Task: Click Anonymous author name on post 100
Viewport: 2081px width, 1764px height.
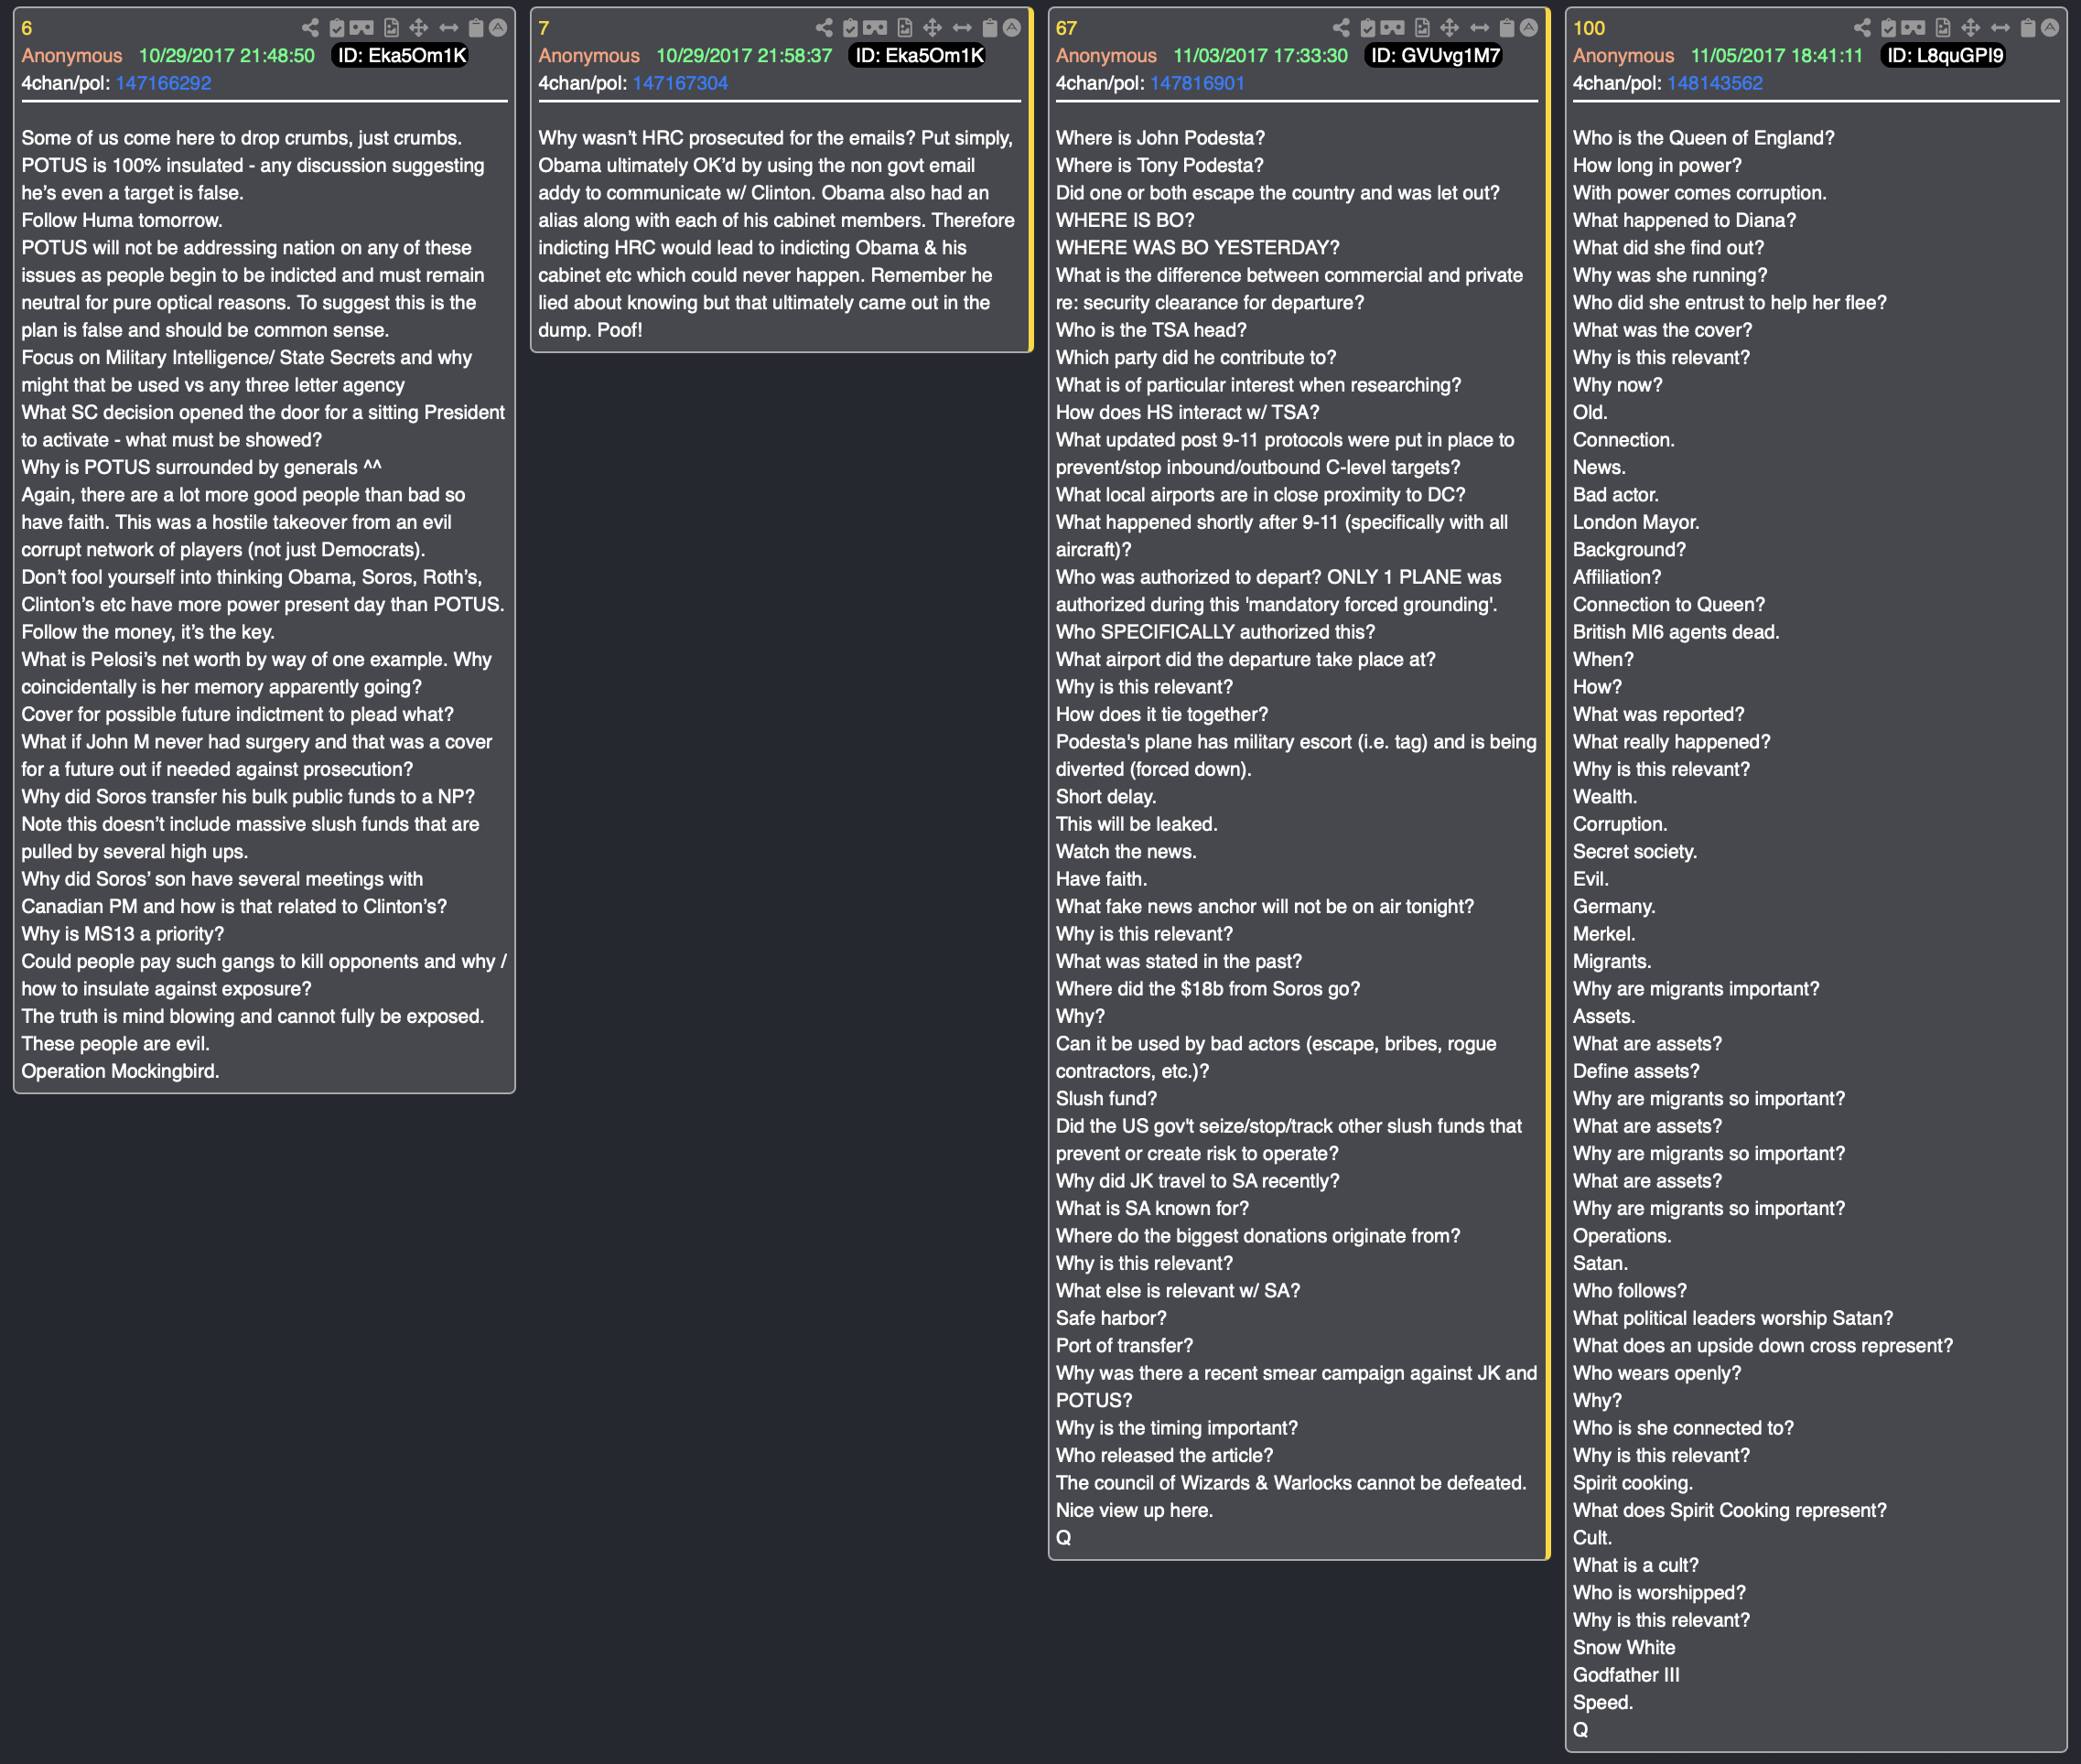Action: 1623,56
